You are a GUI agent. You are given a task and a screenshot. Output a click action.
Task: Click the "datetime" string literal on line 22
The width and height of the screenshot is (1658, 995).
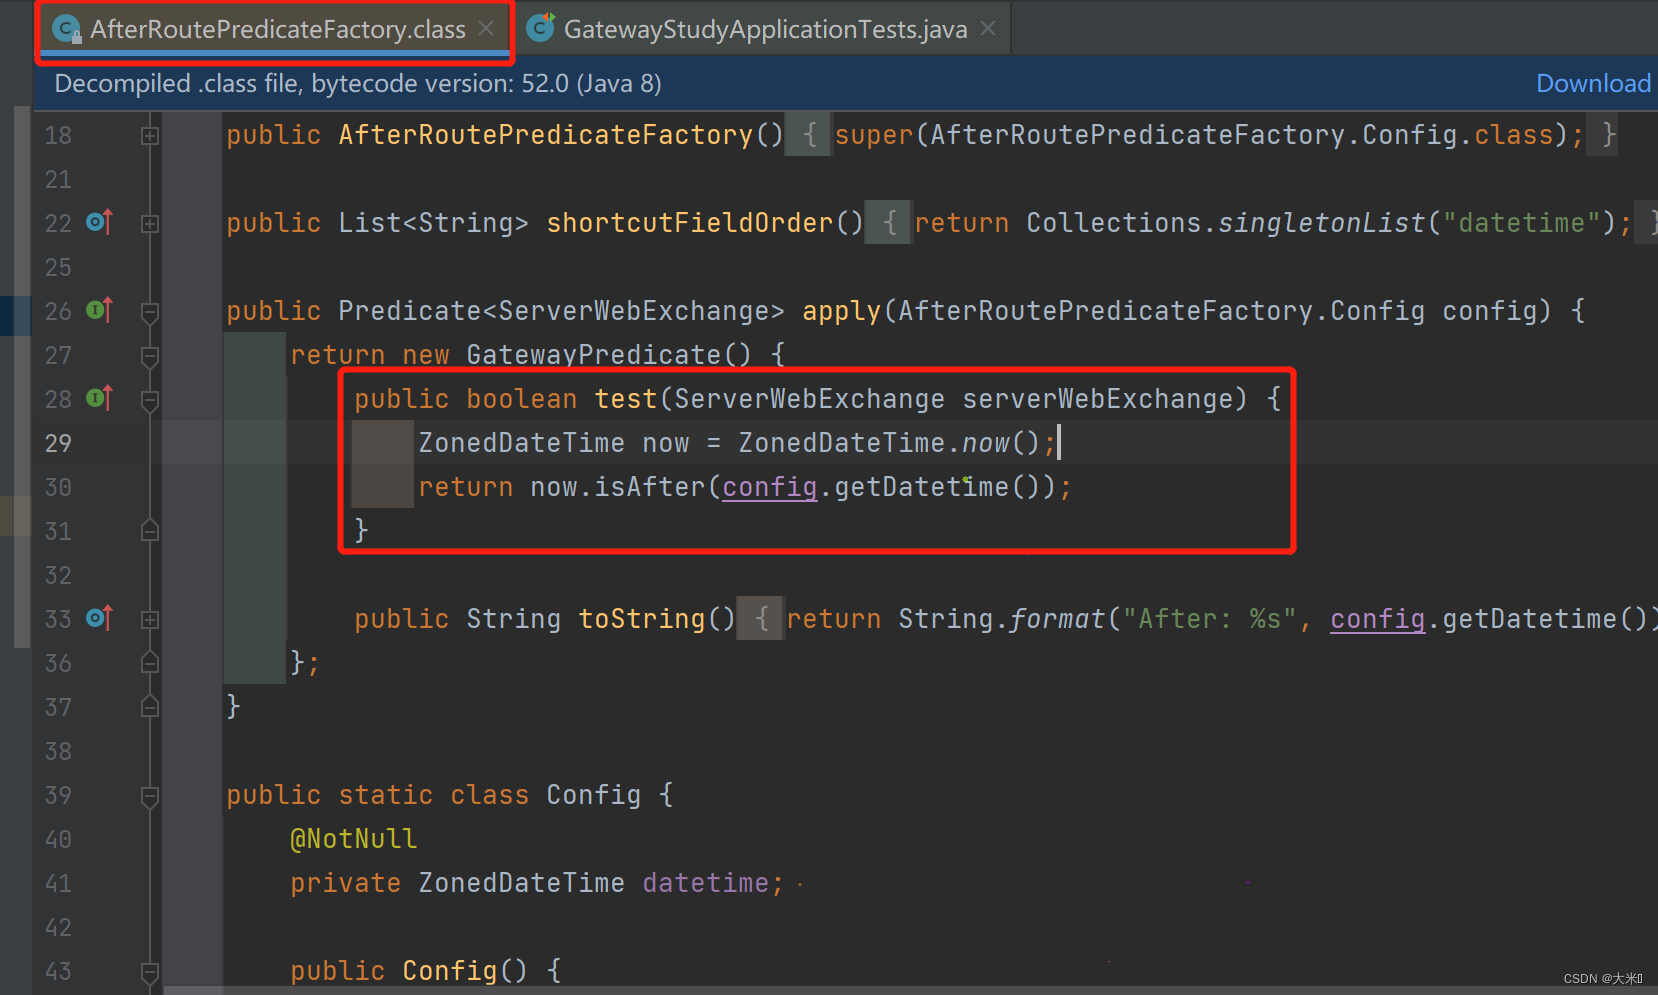point(1522,223)
